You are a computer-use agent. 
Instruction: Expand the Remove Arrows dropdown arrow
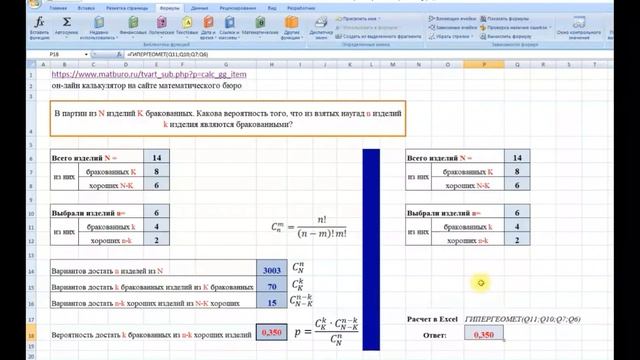click(x=472, y=36)
